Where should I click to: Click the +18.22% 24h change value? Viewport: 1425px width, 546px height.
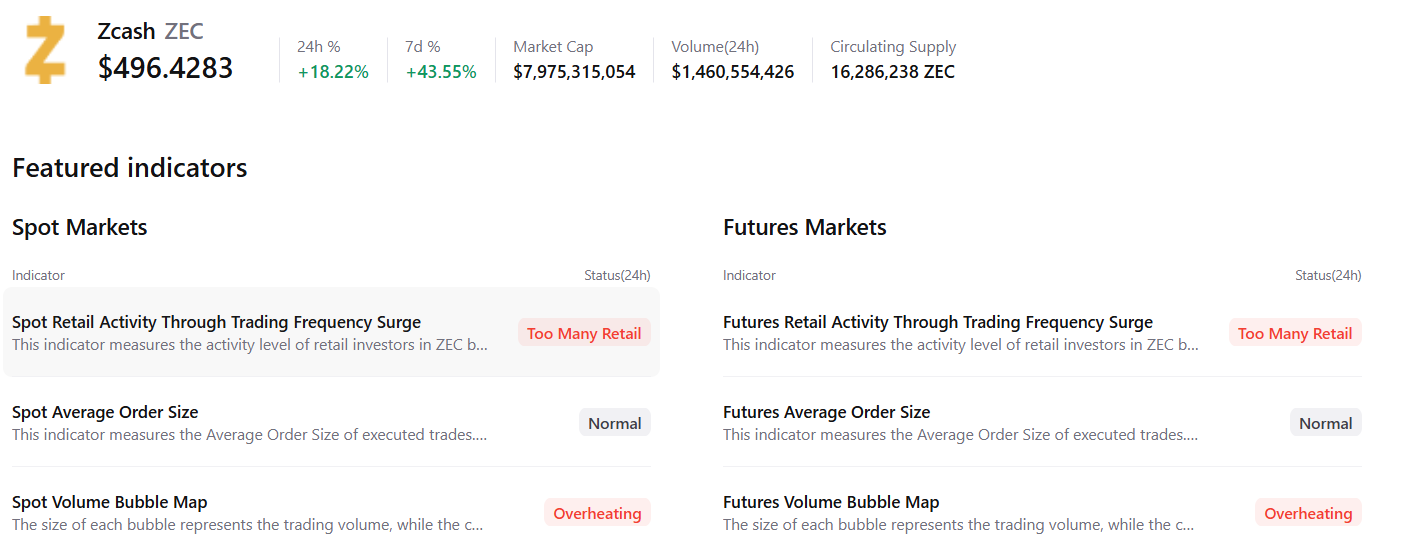tap(333, 72)
